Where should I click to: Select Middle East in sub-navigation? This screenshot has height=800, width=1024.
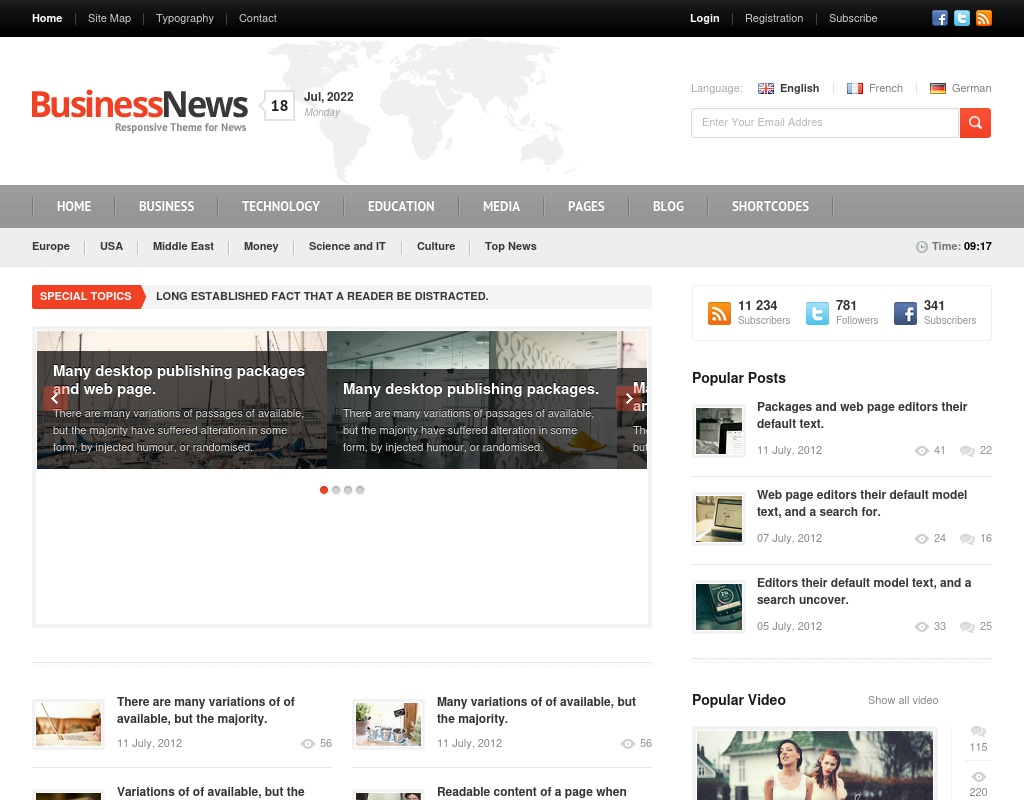pyautogui.click(x=183, y=246)
